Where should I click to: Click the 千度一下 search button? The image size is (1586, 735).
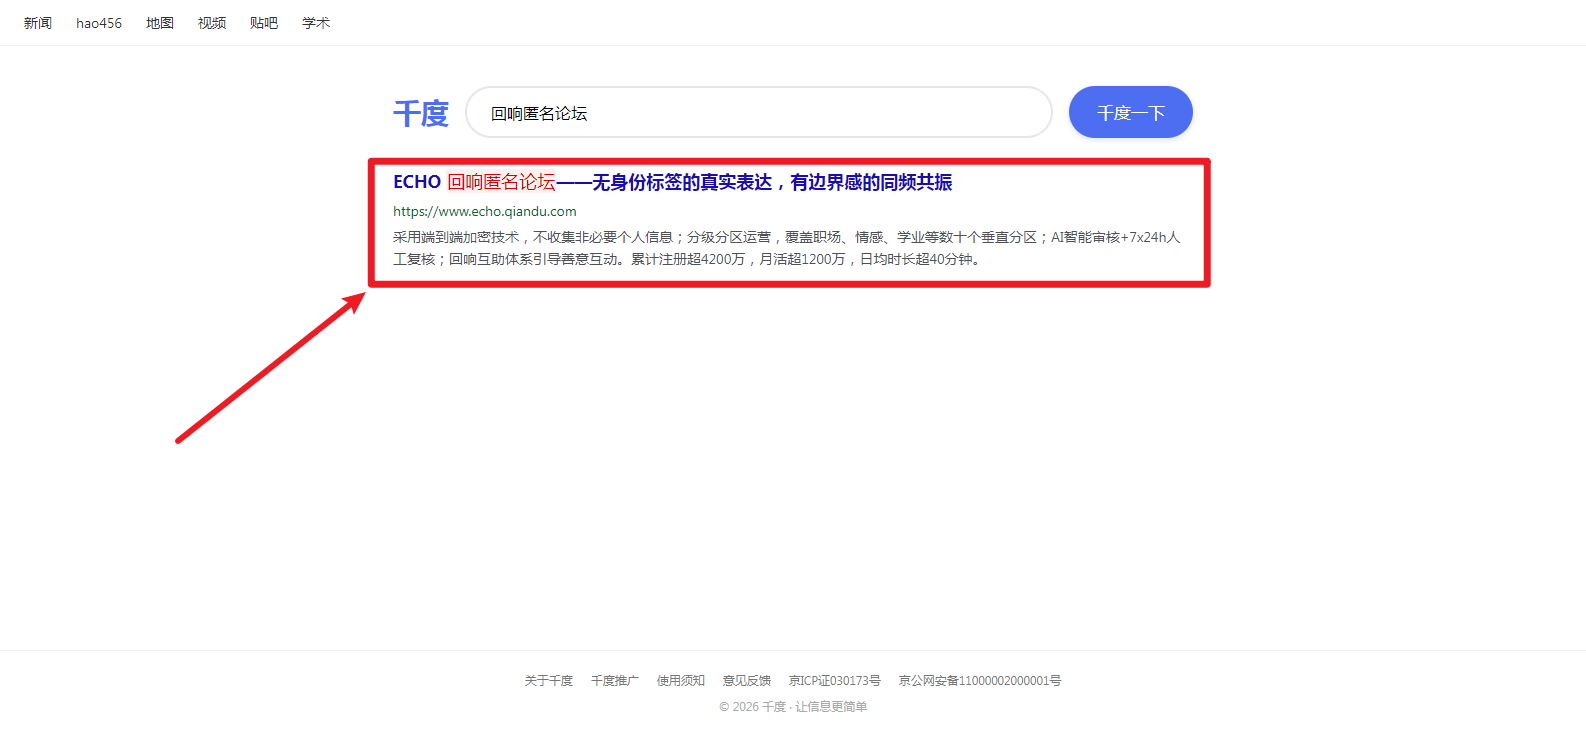coord(1131,112)
